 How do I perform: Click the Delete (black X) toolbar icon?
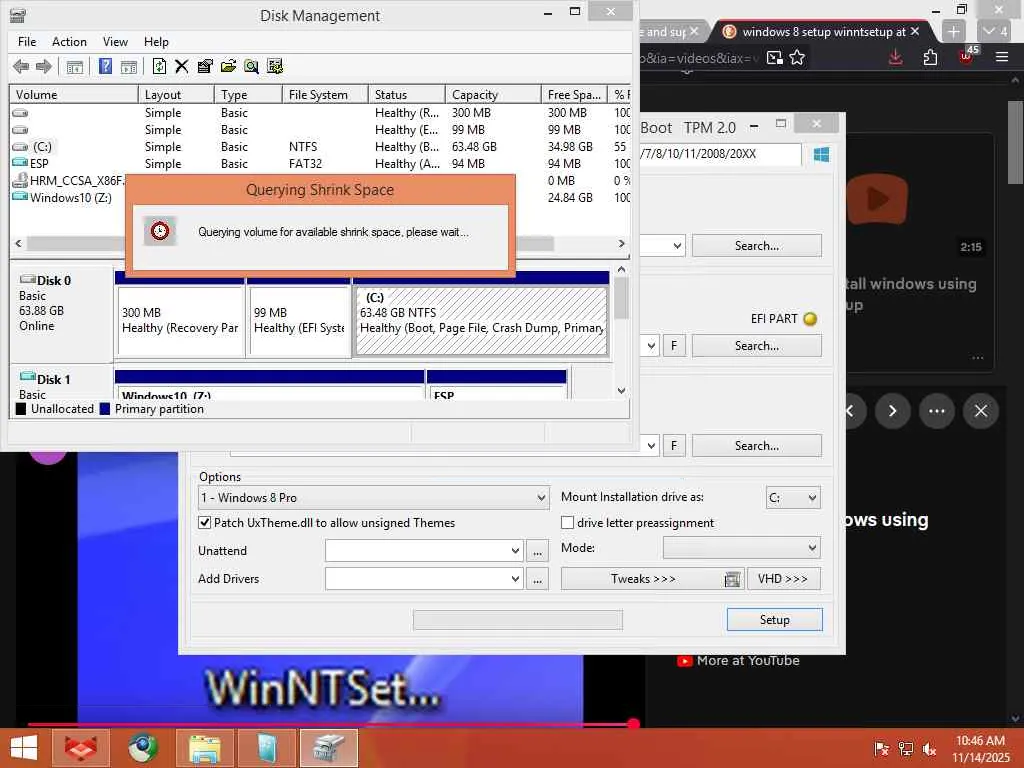pos(182,66)
